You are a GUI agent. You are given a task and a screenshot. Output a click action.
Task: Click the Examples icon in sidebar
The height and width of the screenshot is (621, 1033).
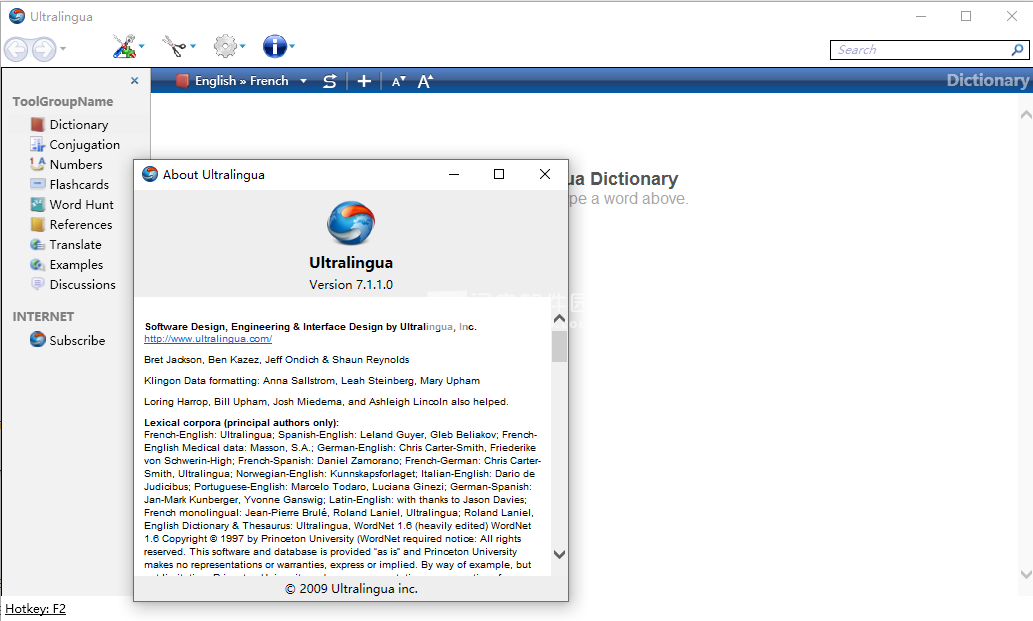(38, 265)
